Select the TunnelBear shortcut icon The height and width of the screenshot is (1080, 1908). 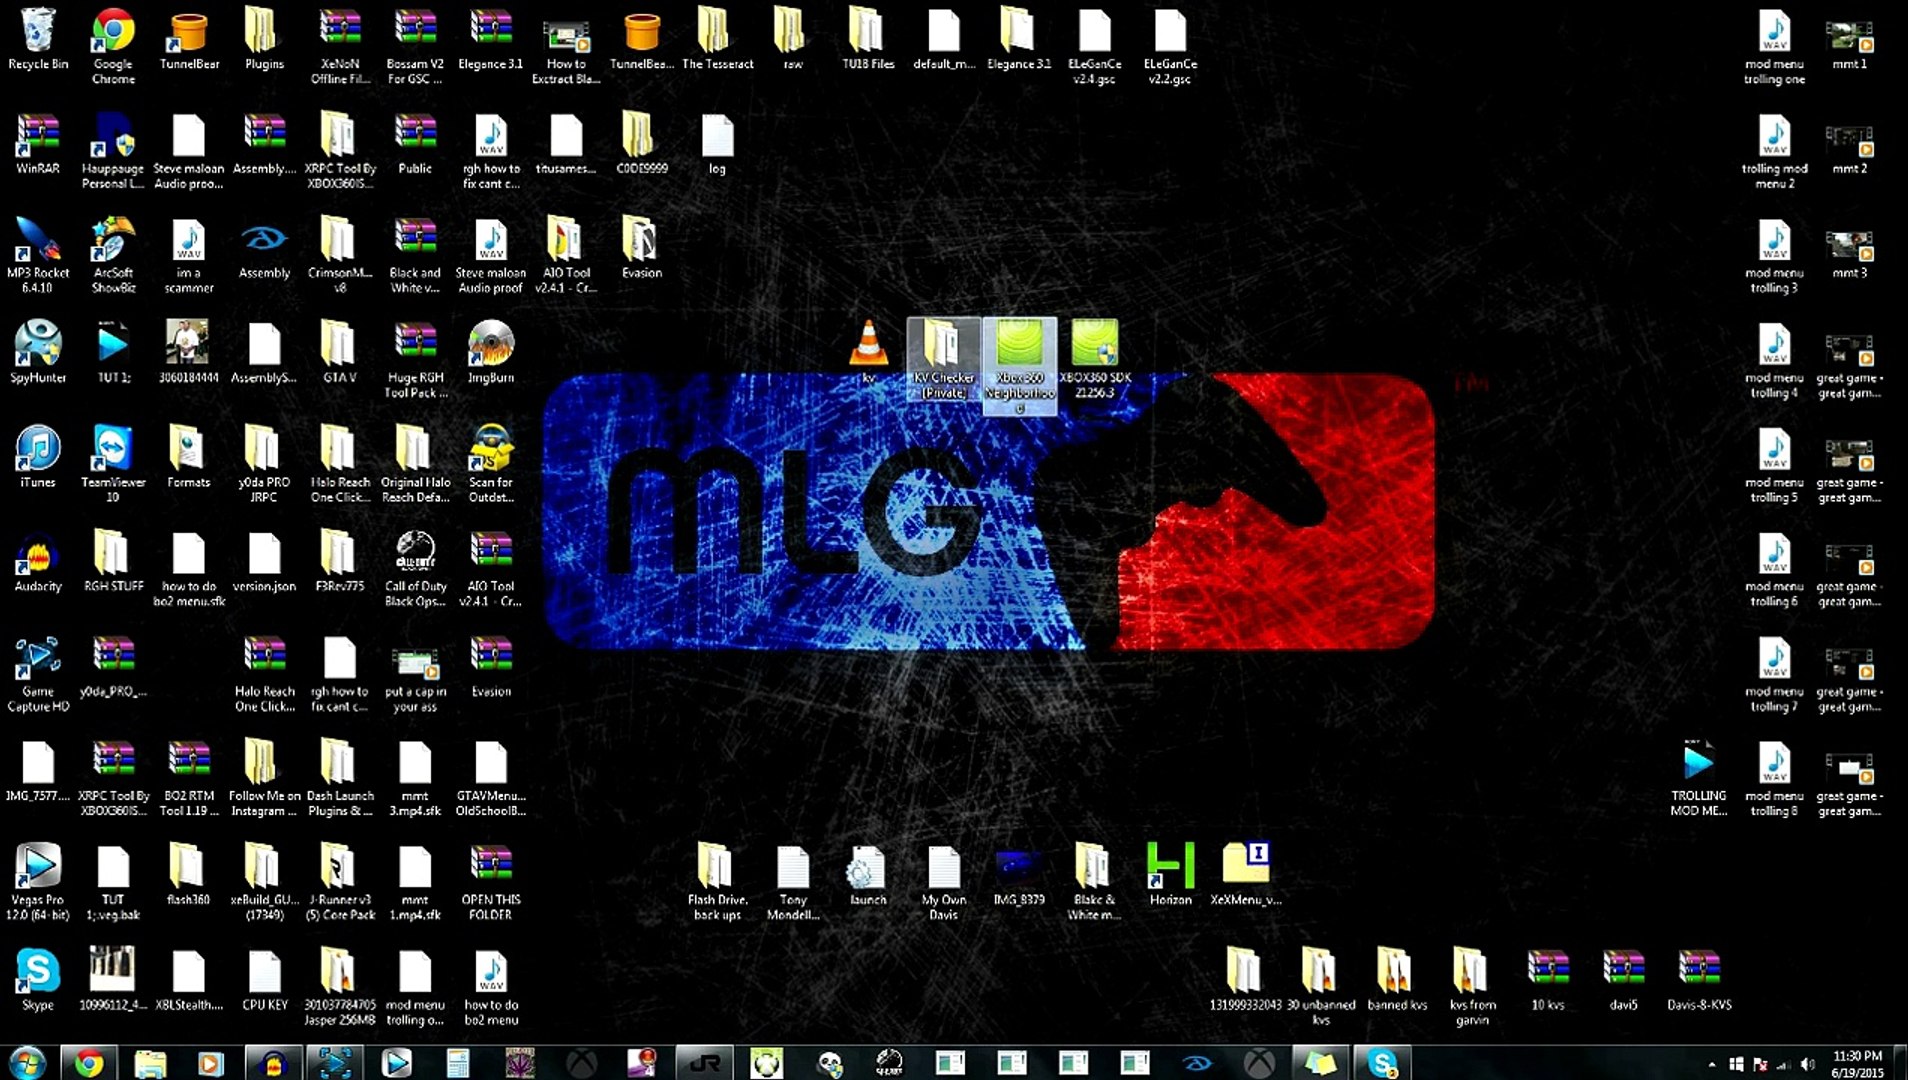click(x=189, y=40)
